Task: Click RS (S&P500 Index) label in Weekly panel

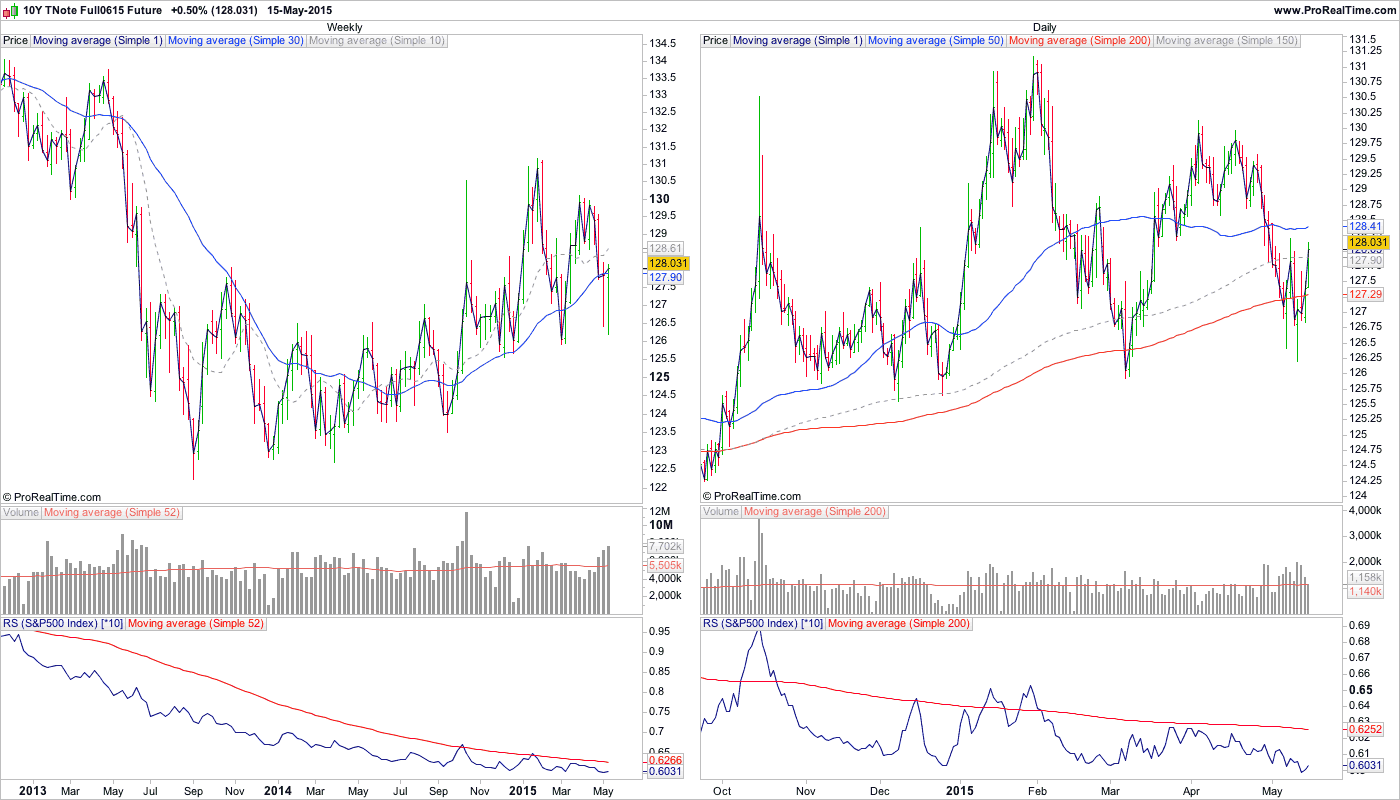Action: pos(63,624)
